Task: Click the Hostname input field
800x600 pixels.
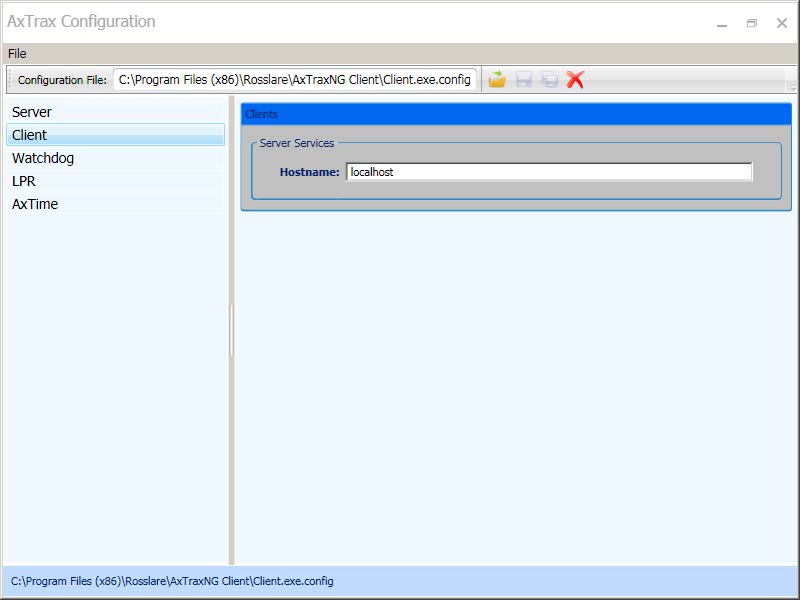Action: 549,172
